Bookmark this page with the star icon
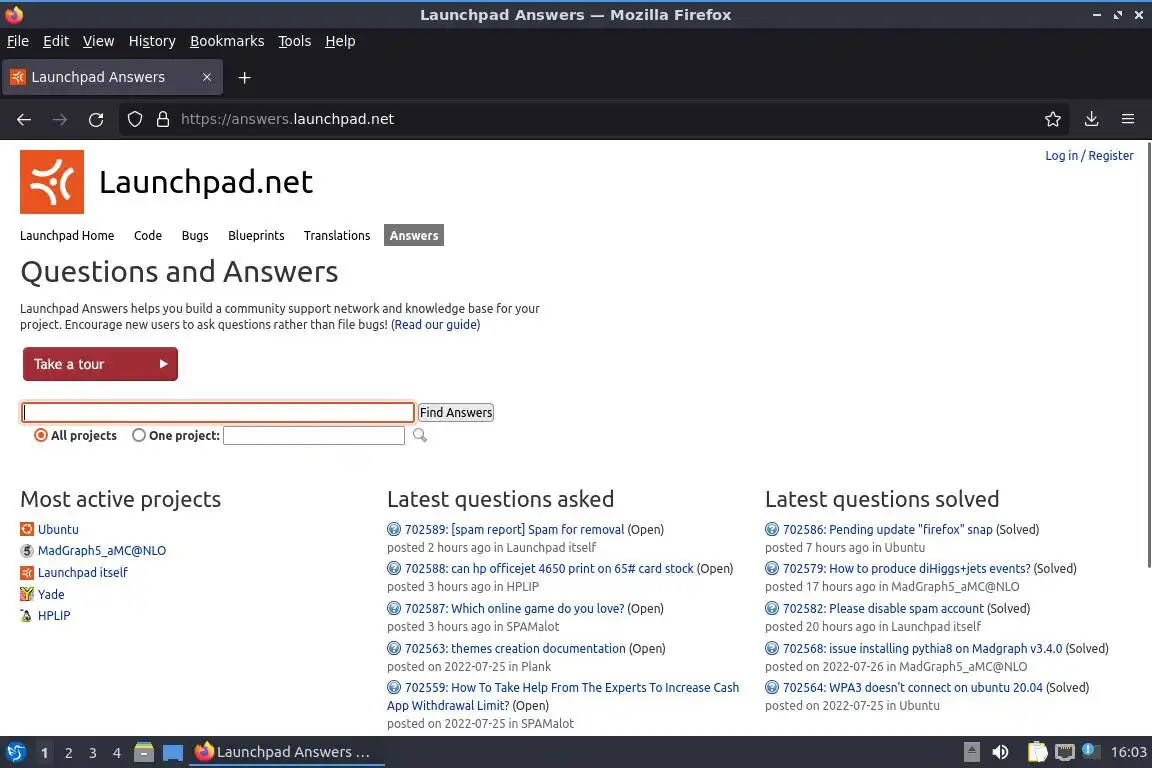This screenshot has width=1152, height=768. [x=1053, y=119]
